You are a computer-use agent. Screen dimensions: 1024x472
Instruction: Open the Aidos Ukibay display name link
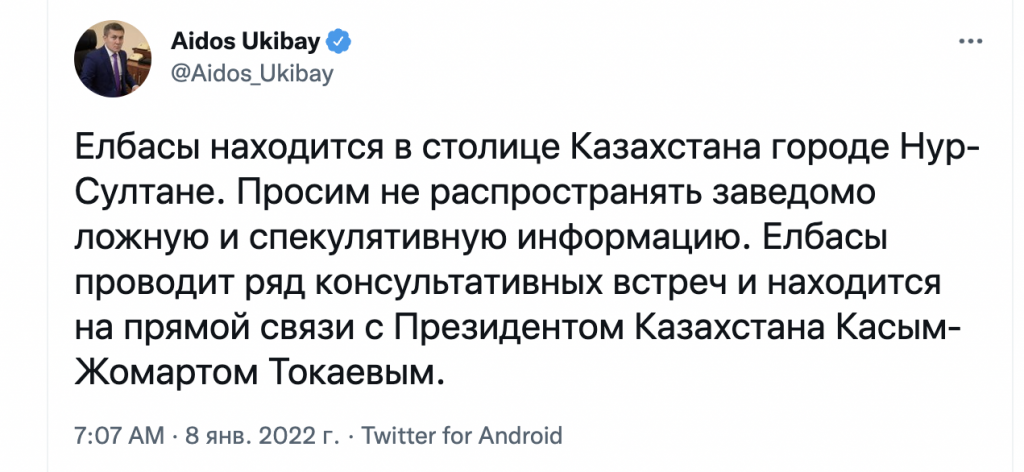pyautogui.click(x=246, y=42)
